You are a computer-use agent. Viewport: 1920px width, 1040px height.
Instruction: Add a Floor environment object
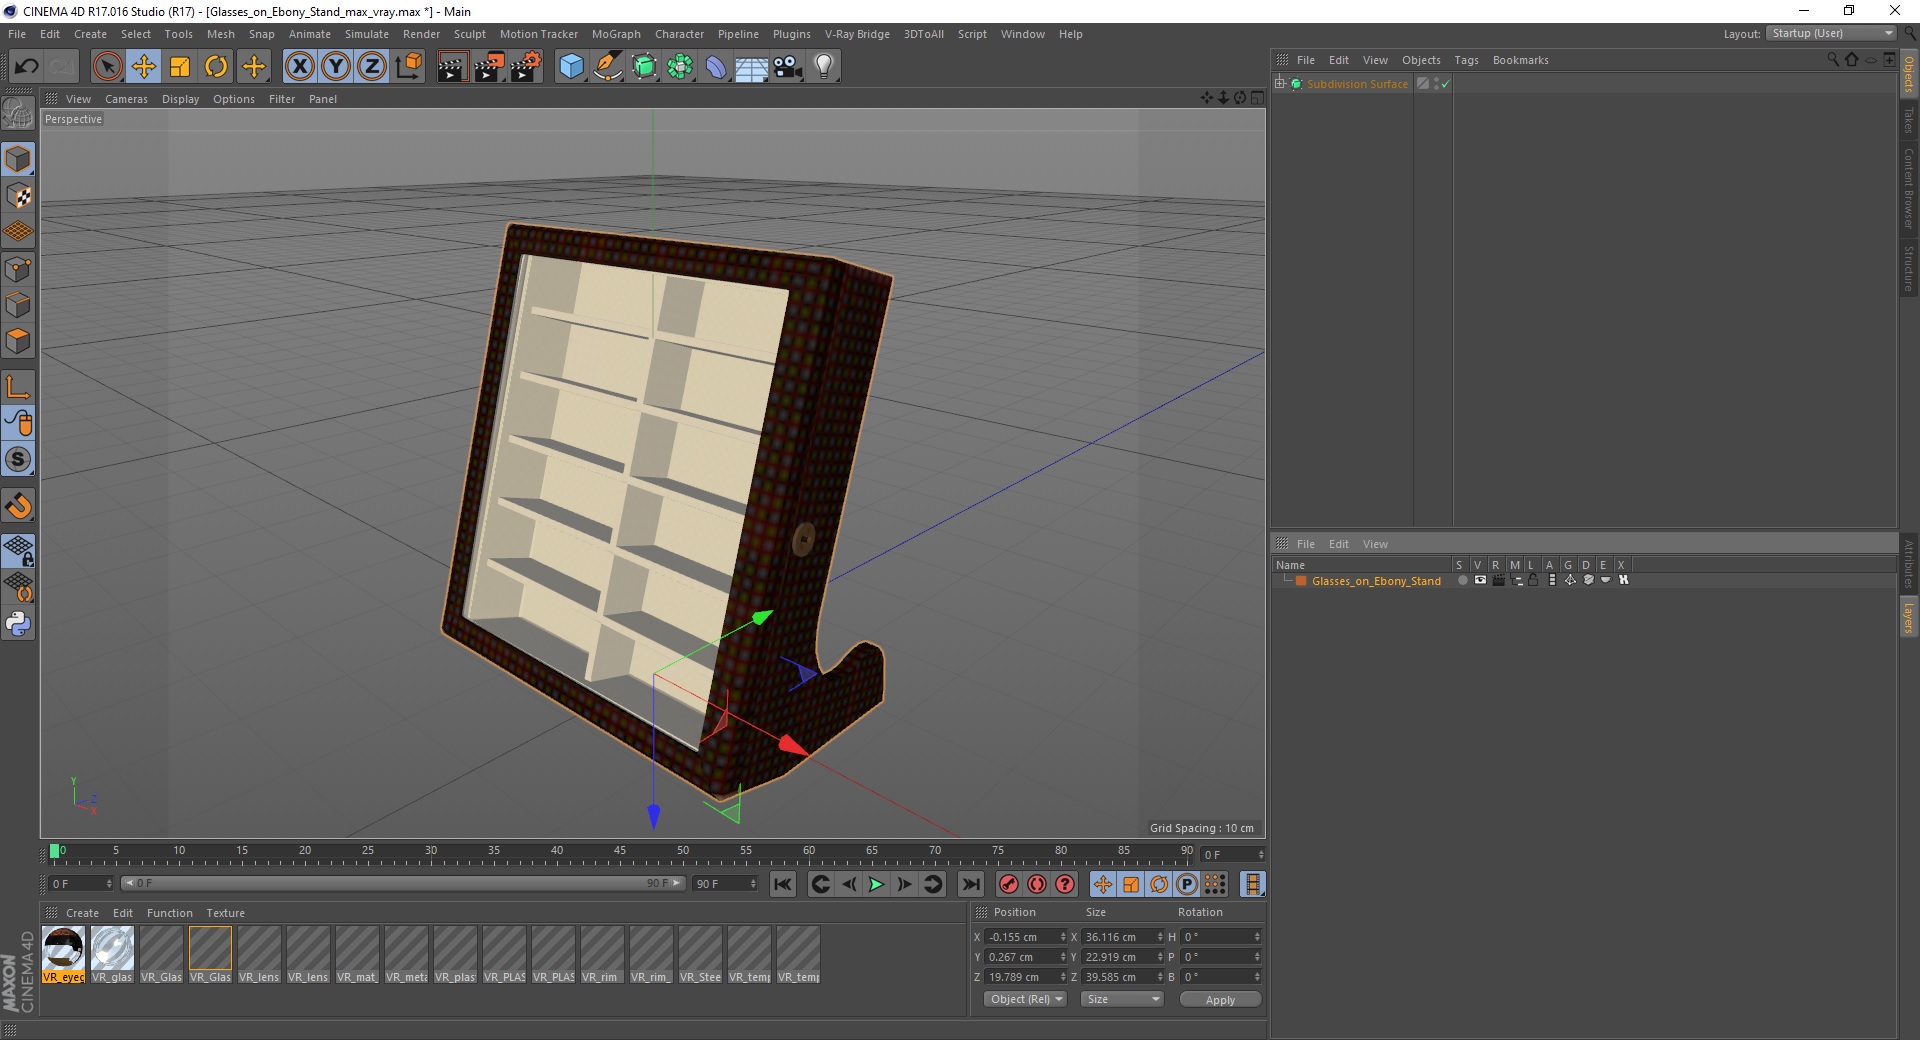tap(751, 67)
